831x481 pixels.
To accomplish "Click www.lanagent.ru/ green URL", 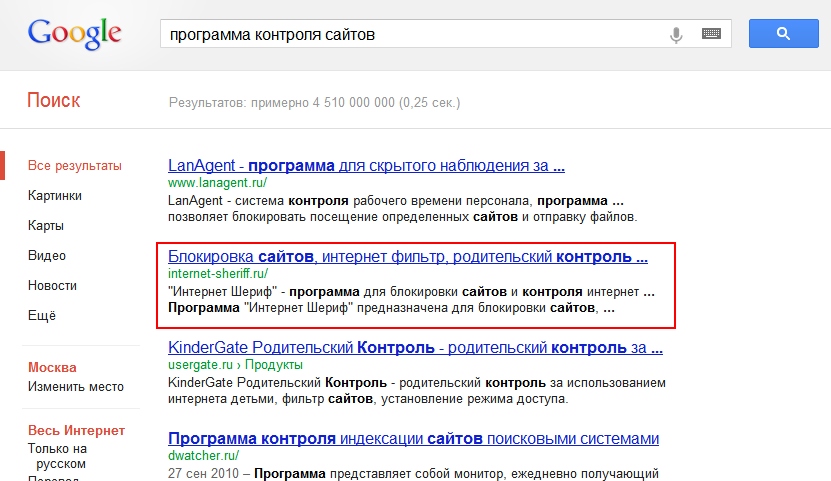I will pyautogui.click(x=217, y=183).
